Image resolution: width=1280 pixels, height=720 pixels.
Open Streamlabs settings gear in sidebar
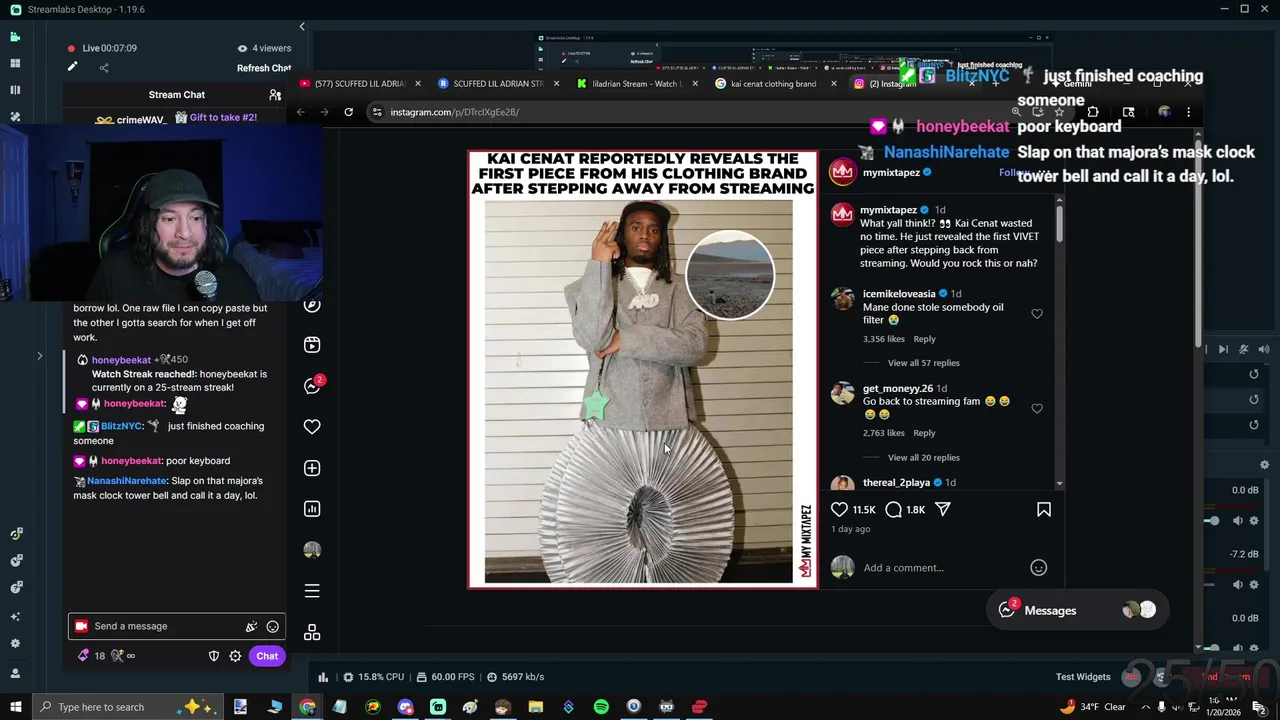click(x=15, y=644)
